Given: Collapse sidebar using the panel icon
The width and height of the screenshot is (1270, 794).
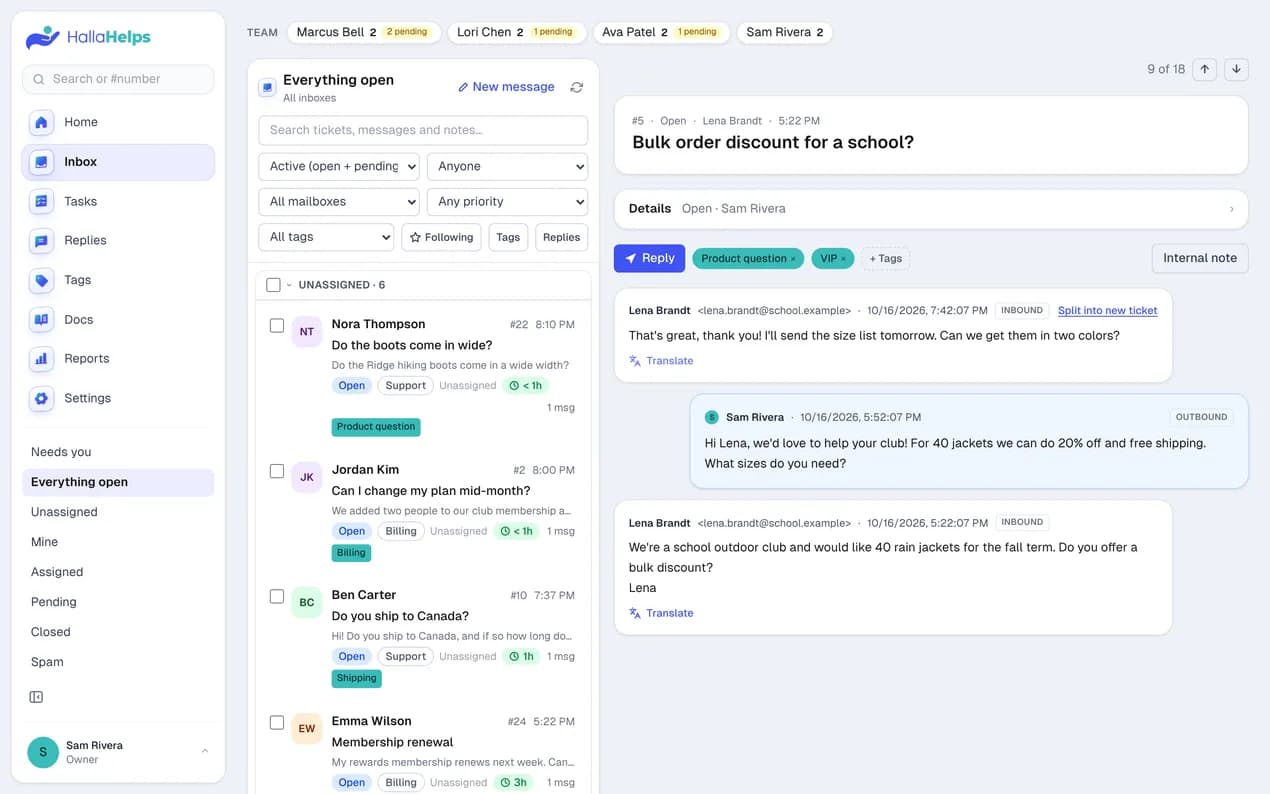Looking at the screenshot, I should coord(36,697).
